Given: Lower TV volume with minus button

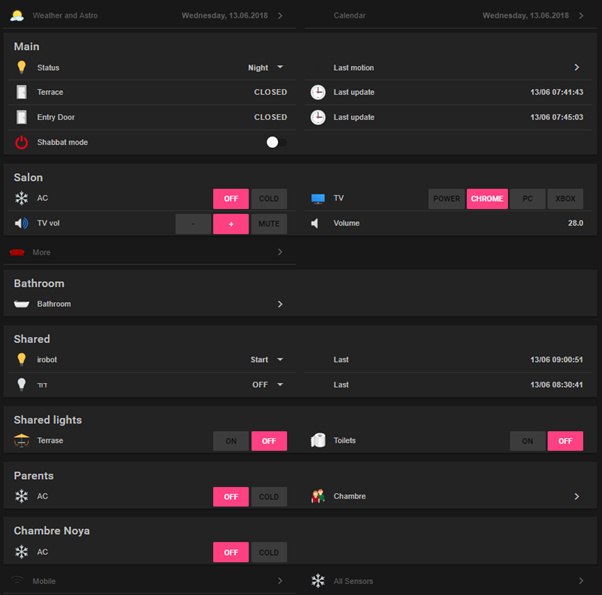Looking at the screenshot, I should click(x=193, y=224).
